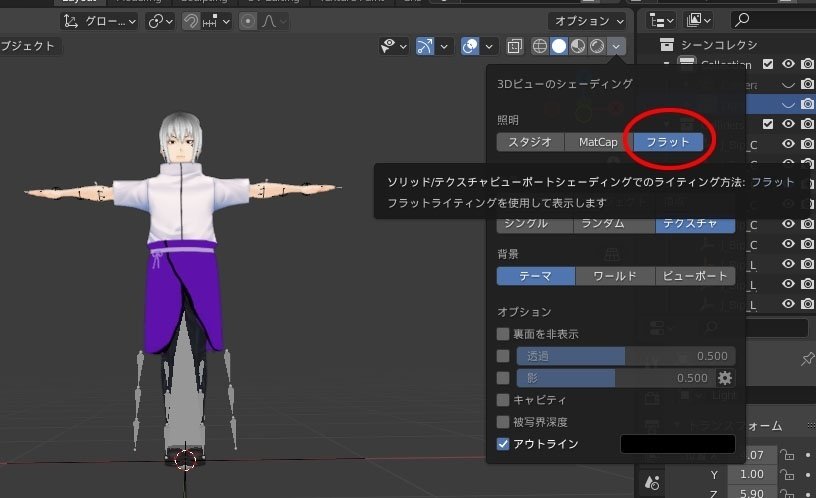Screen dimensions: 816x498
Task: Toggle the pin icon in properties editor
Action: tap(807, 359)
